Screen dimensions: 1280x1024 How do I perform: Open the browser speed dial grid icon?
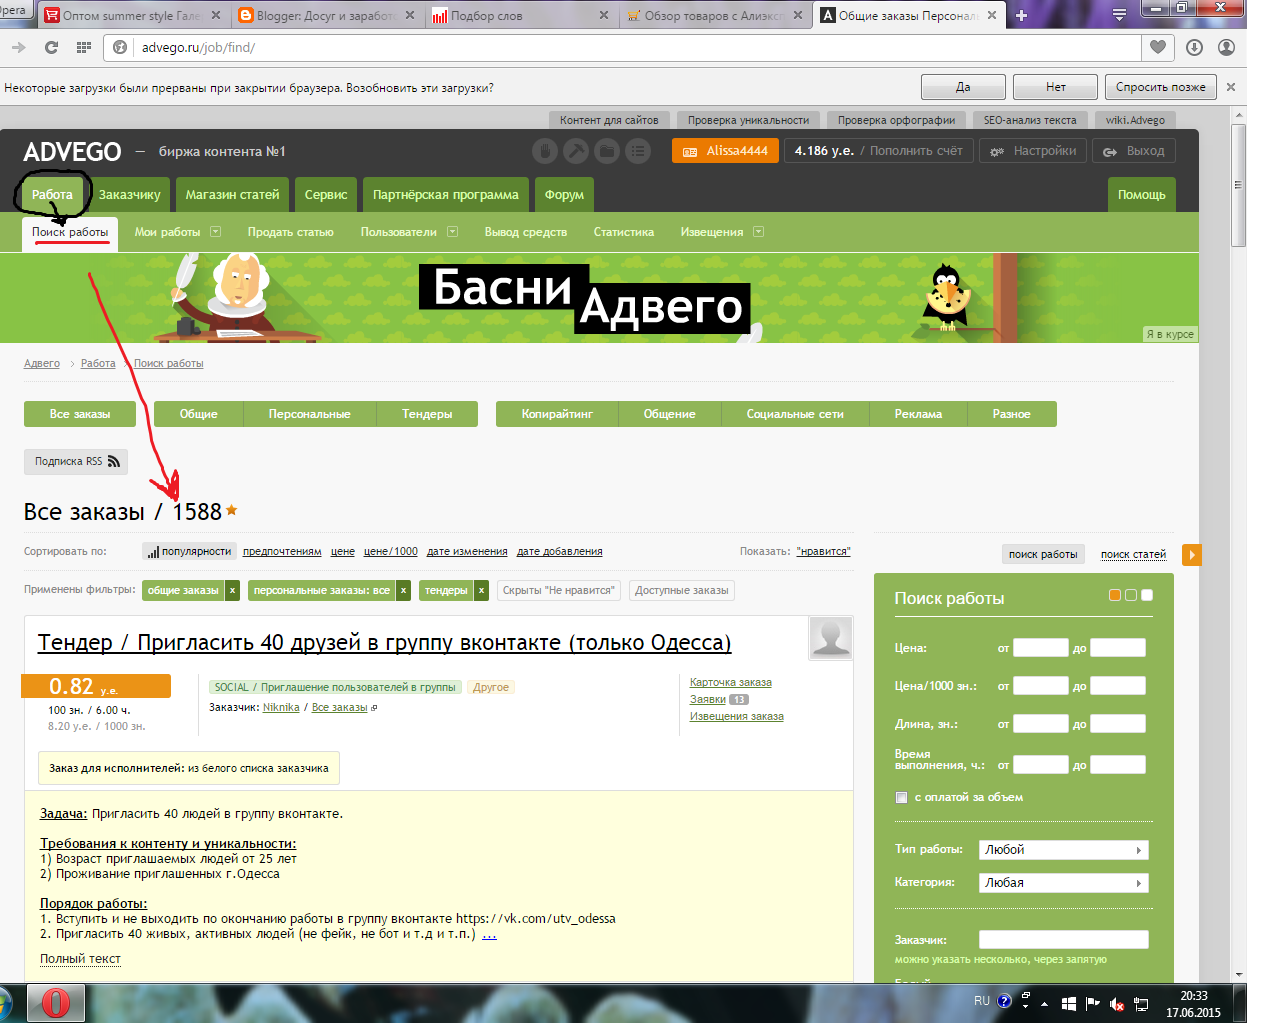[x=84, y=47]
